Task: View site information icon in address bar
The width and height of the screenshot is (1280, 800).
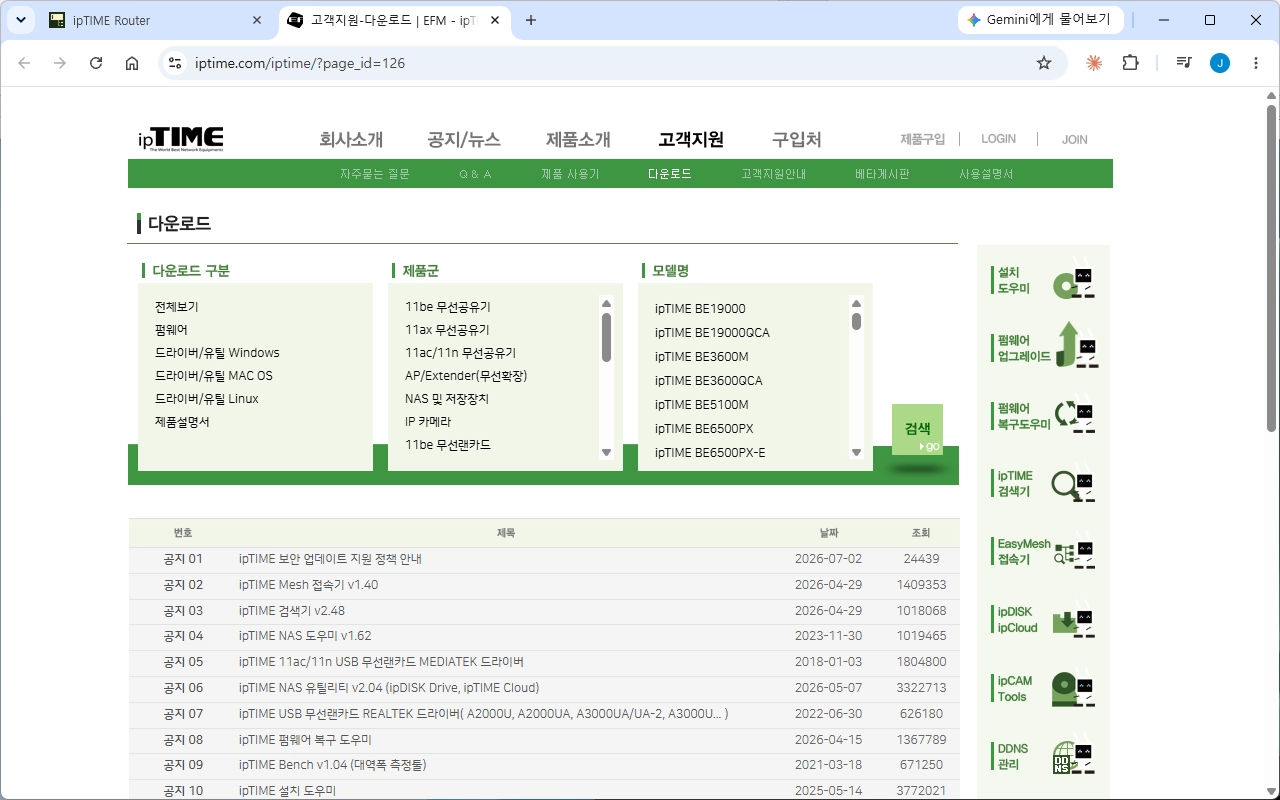Action: point(175,63)
